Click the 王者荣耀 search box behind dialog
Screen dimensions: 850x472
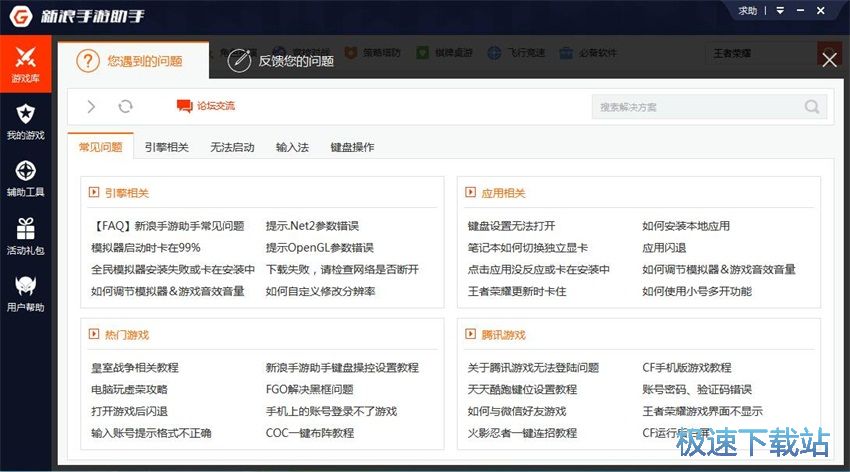click(x=761, y=53)
